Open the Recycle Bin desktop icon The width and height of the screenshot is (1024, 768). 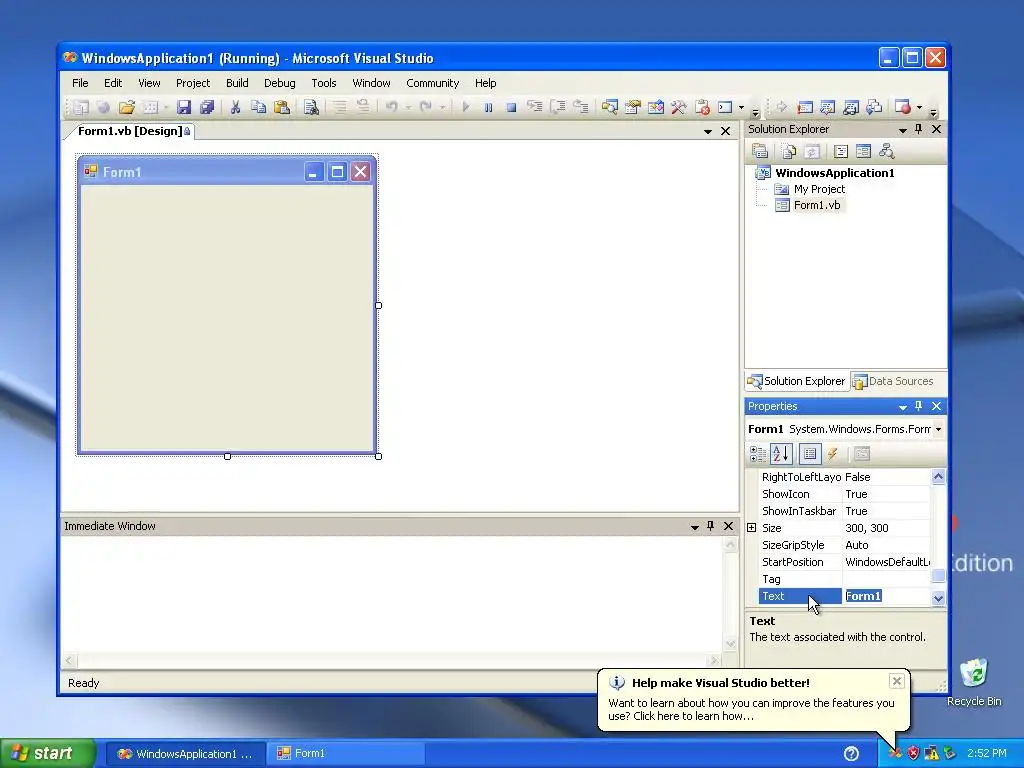[974, 682]
